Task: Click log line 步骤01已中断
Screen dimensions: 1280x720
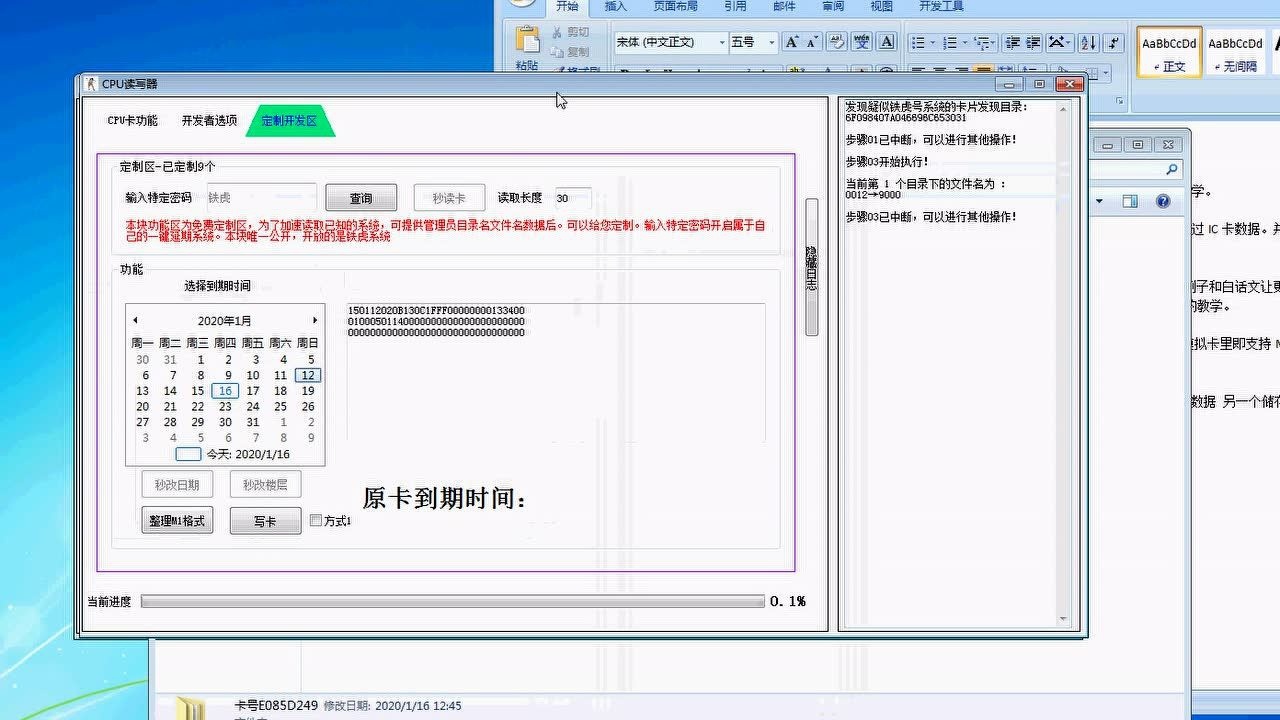Action: [x=931, y=140]
